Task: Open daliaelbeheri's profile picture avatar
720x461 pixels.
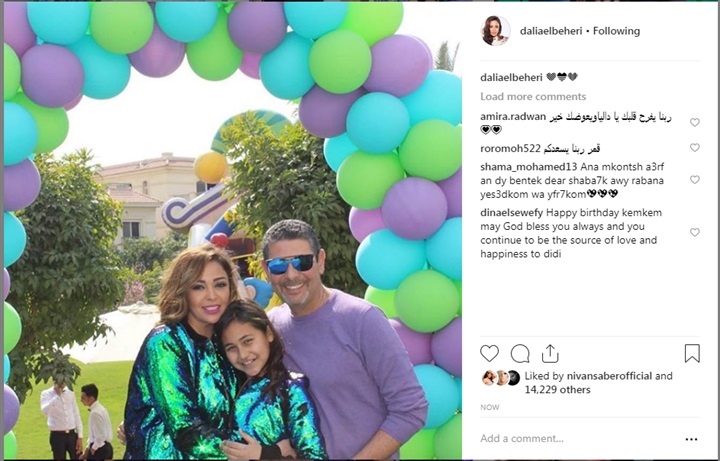Action: [x=495, y=31]
